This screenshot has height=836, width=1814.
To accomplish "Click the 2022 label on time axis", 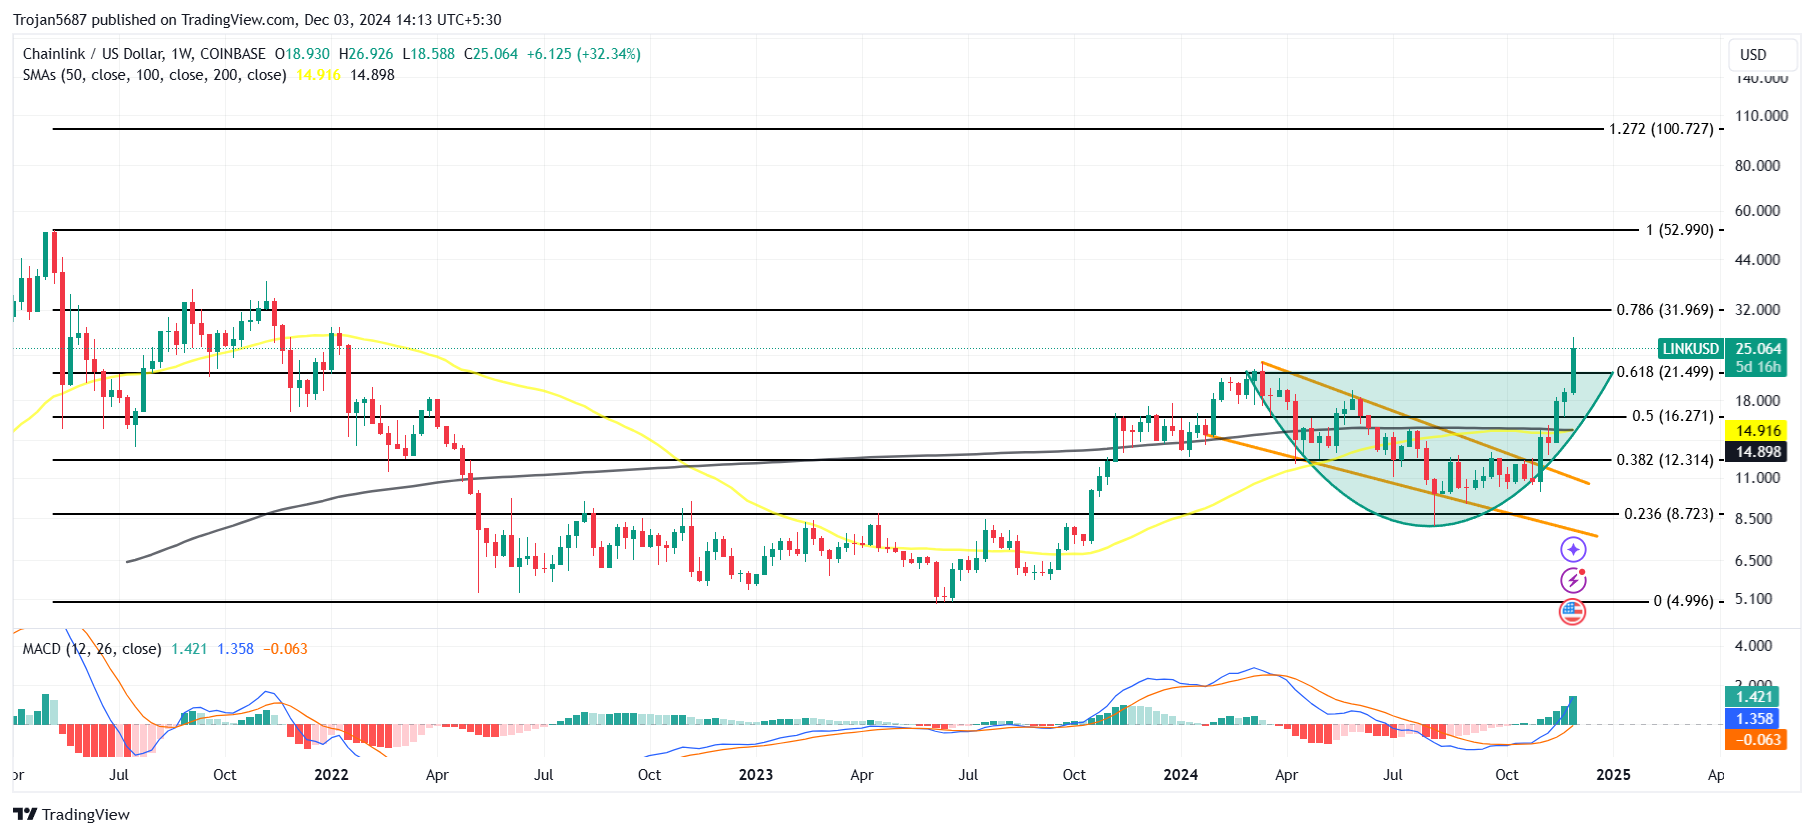I will [x=331, y=775].
